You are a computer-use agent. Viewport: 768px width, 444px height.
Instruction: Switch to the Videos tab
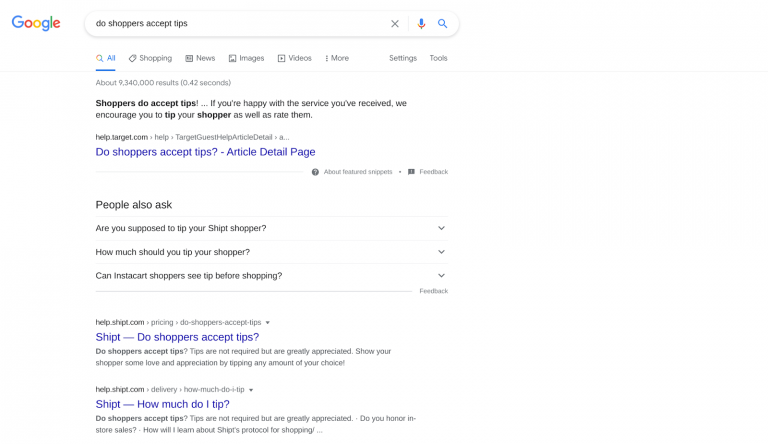[295, 58]
